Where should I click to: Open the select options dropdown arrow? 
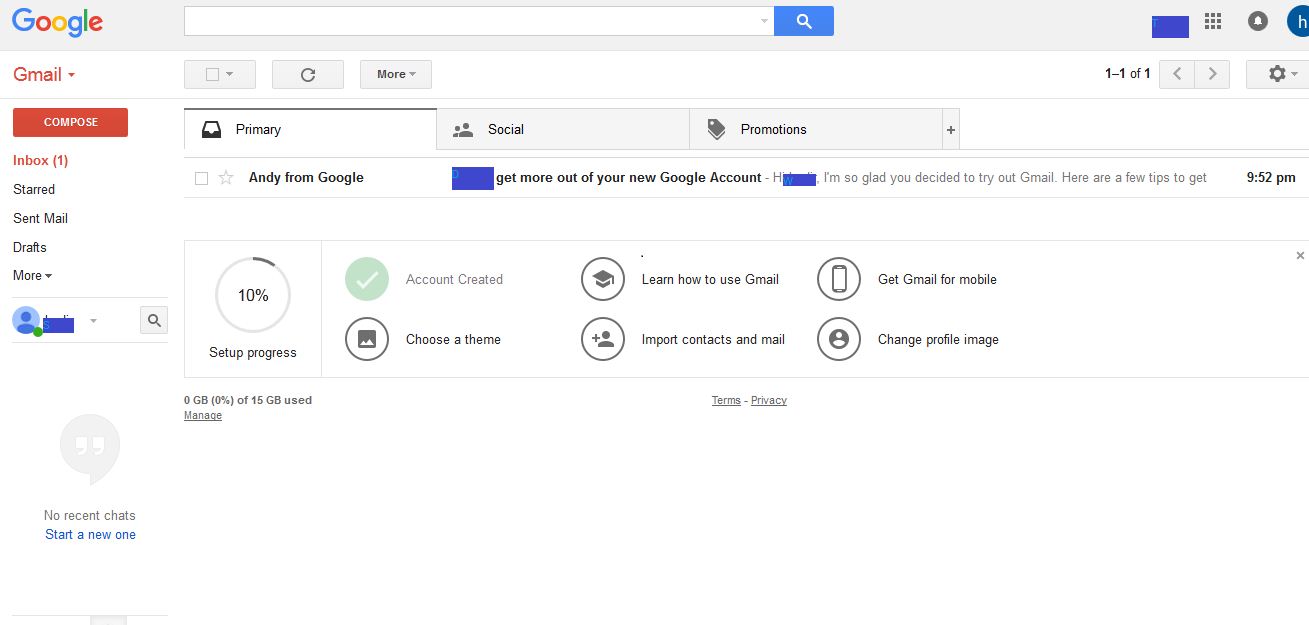click(230, 74)
